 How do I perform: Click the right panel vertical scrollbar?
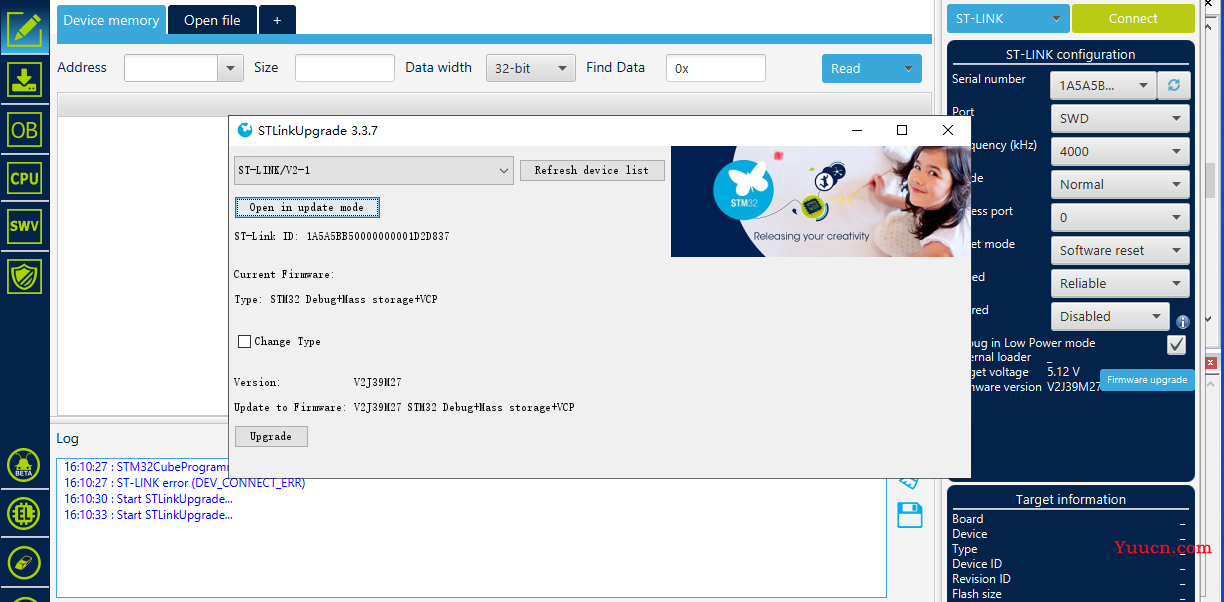(1209, 182)
